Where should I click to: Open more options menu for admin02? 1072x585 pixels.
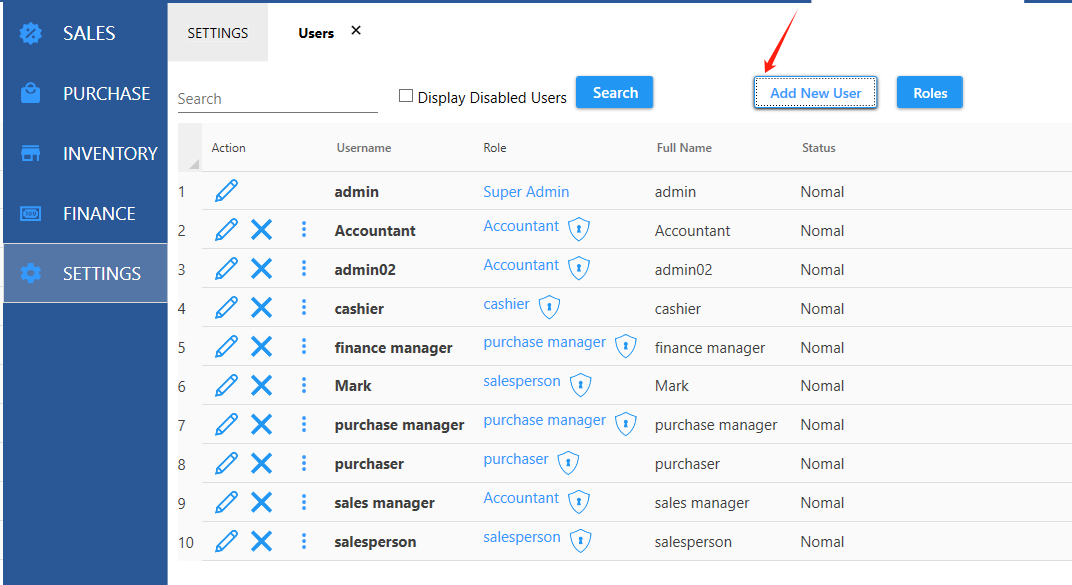pyautogui.click(x=304, y=269)
